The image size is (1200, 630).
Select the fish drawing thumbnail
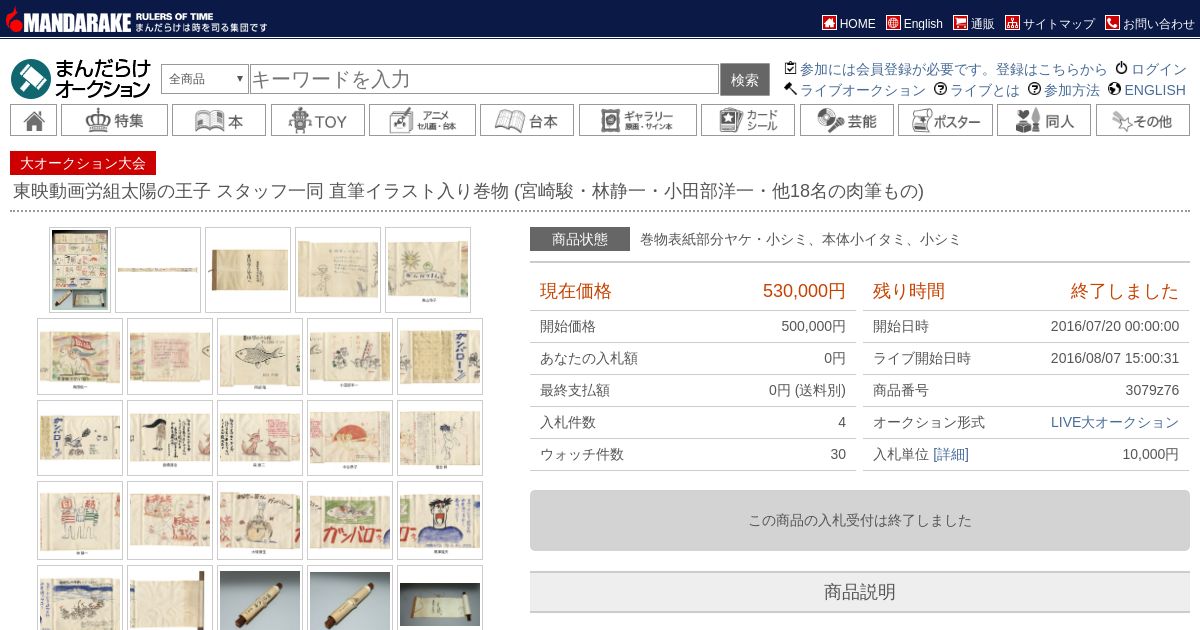(x=260, y=356)
